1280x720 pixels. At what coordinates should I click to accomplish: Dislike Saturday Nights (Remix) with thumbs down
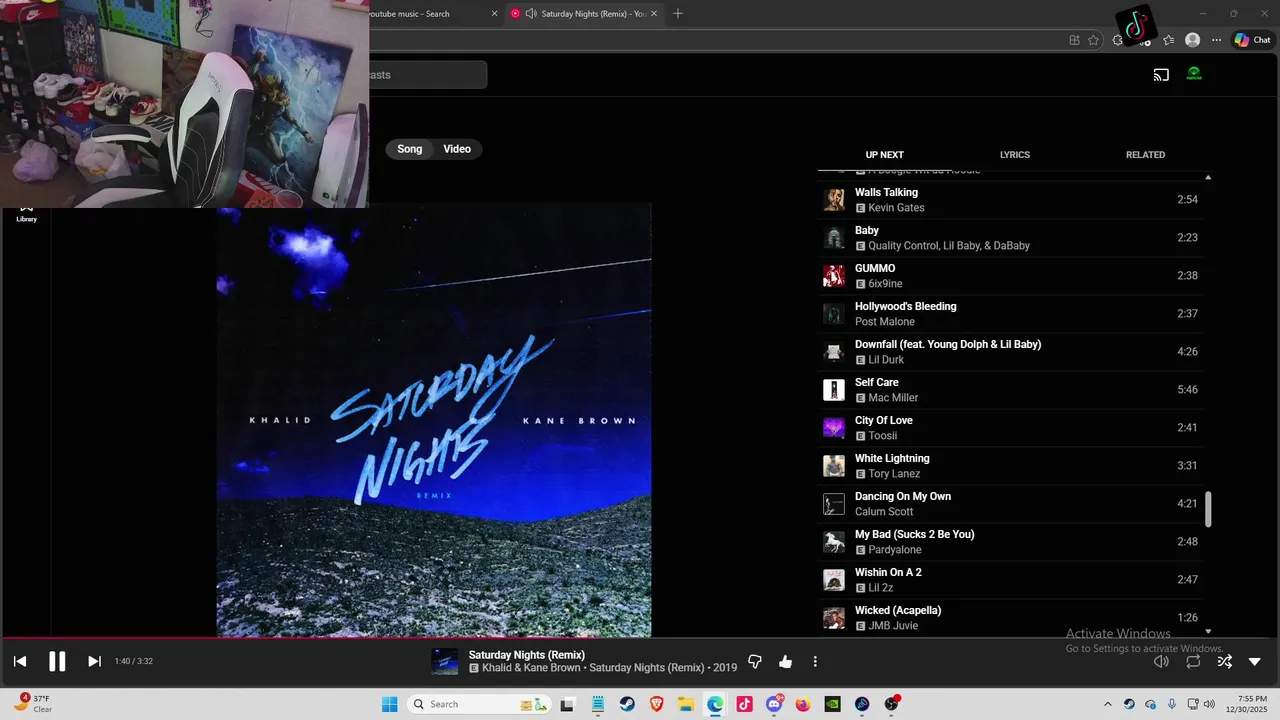(x=755, y=661)
